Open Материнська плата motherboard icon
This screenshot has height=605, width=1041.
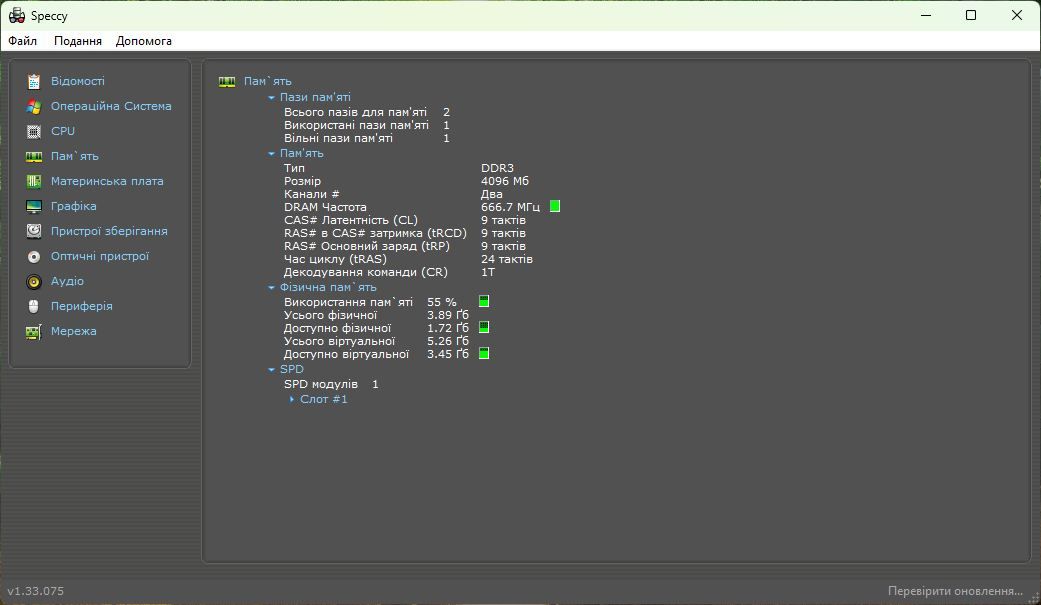point(34,181)
